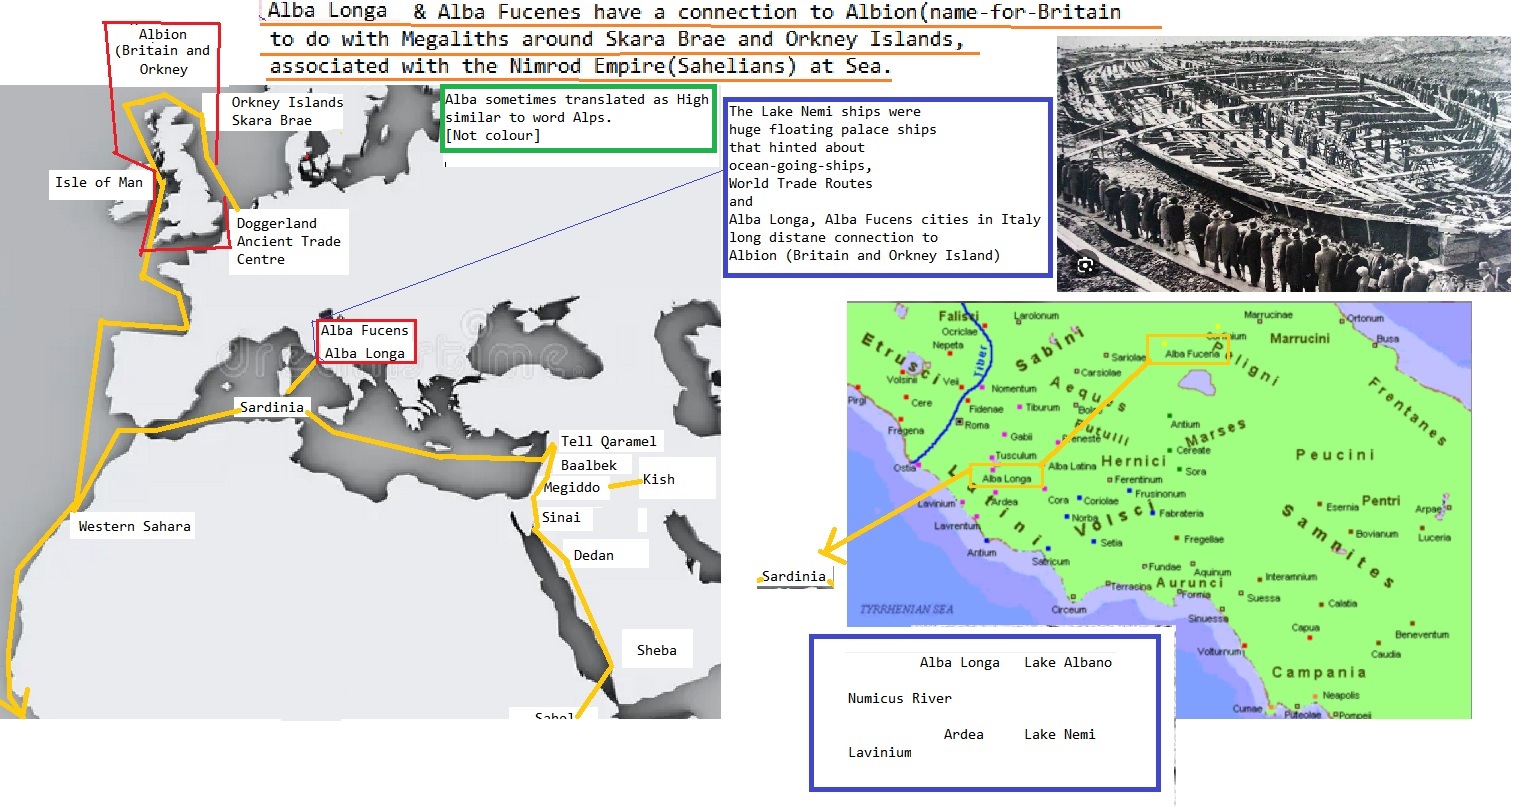Select the Lake Albano text in blue box
This screenshot has width=1531, height=807.
click(x=1067, y=662)
